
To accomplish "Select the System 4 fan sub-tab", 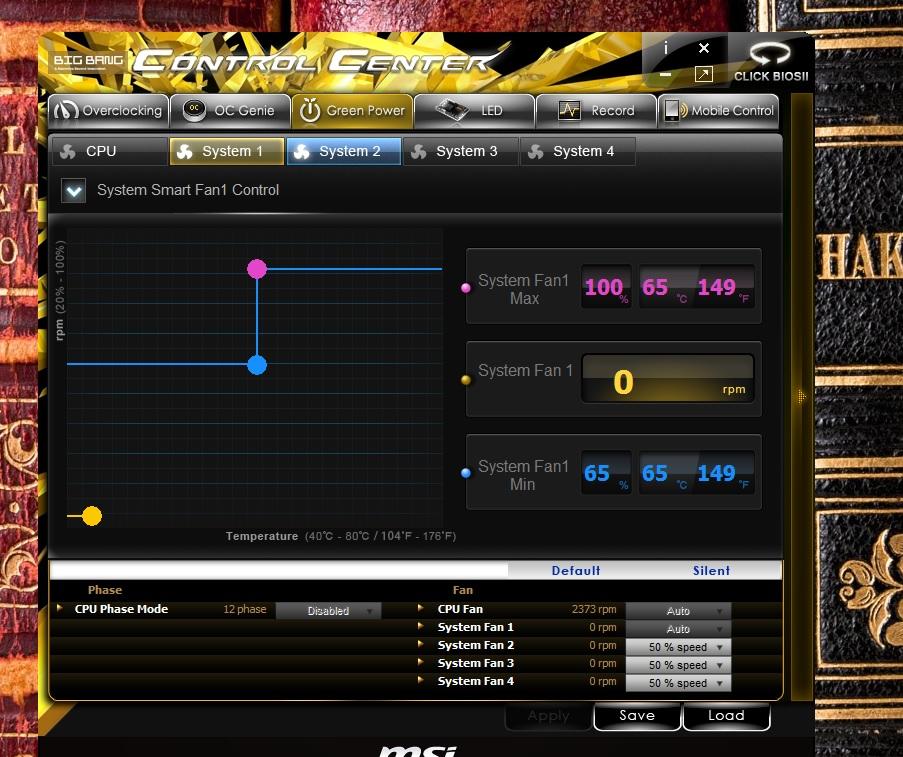I will click(578, 151).
